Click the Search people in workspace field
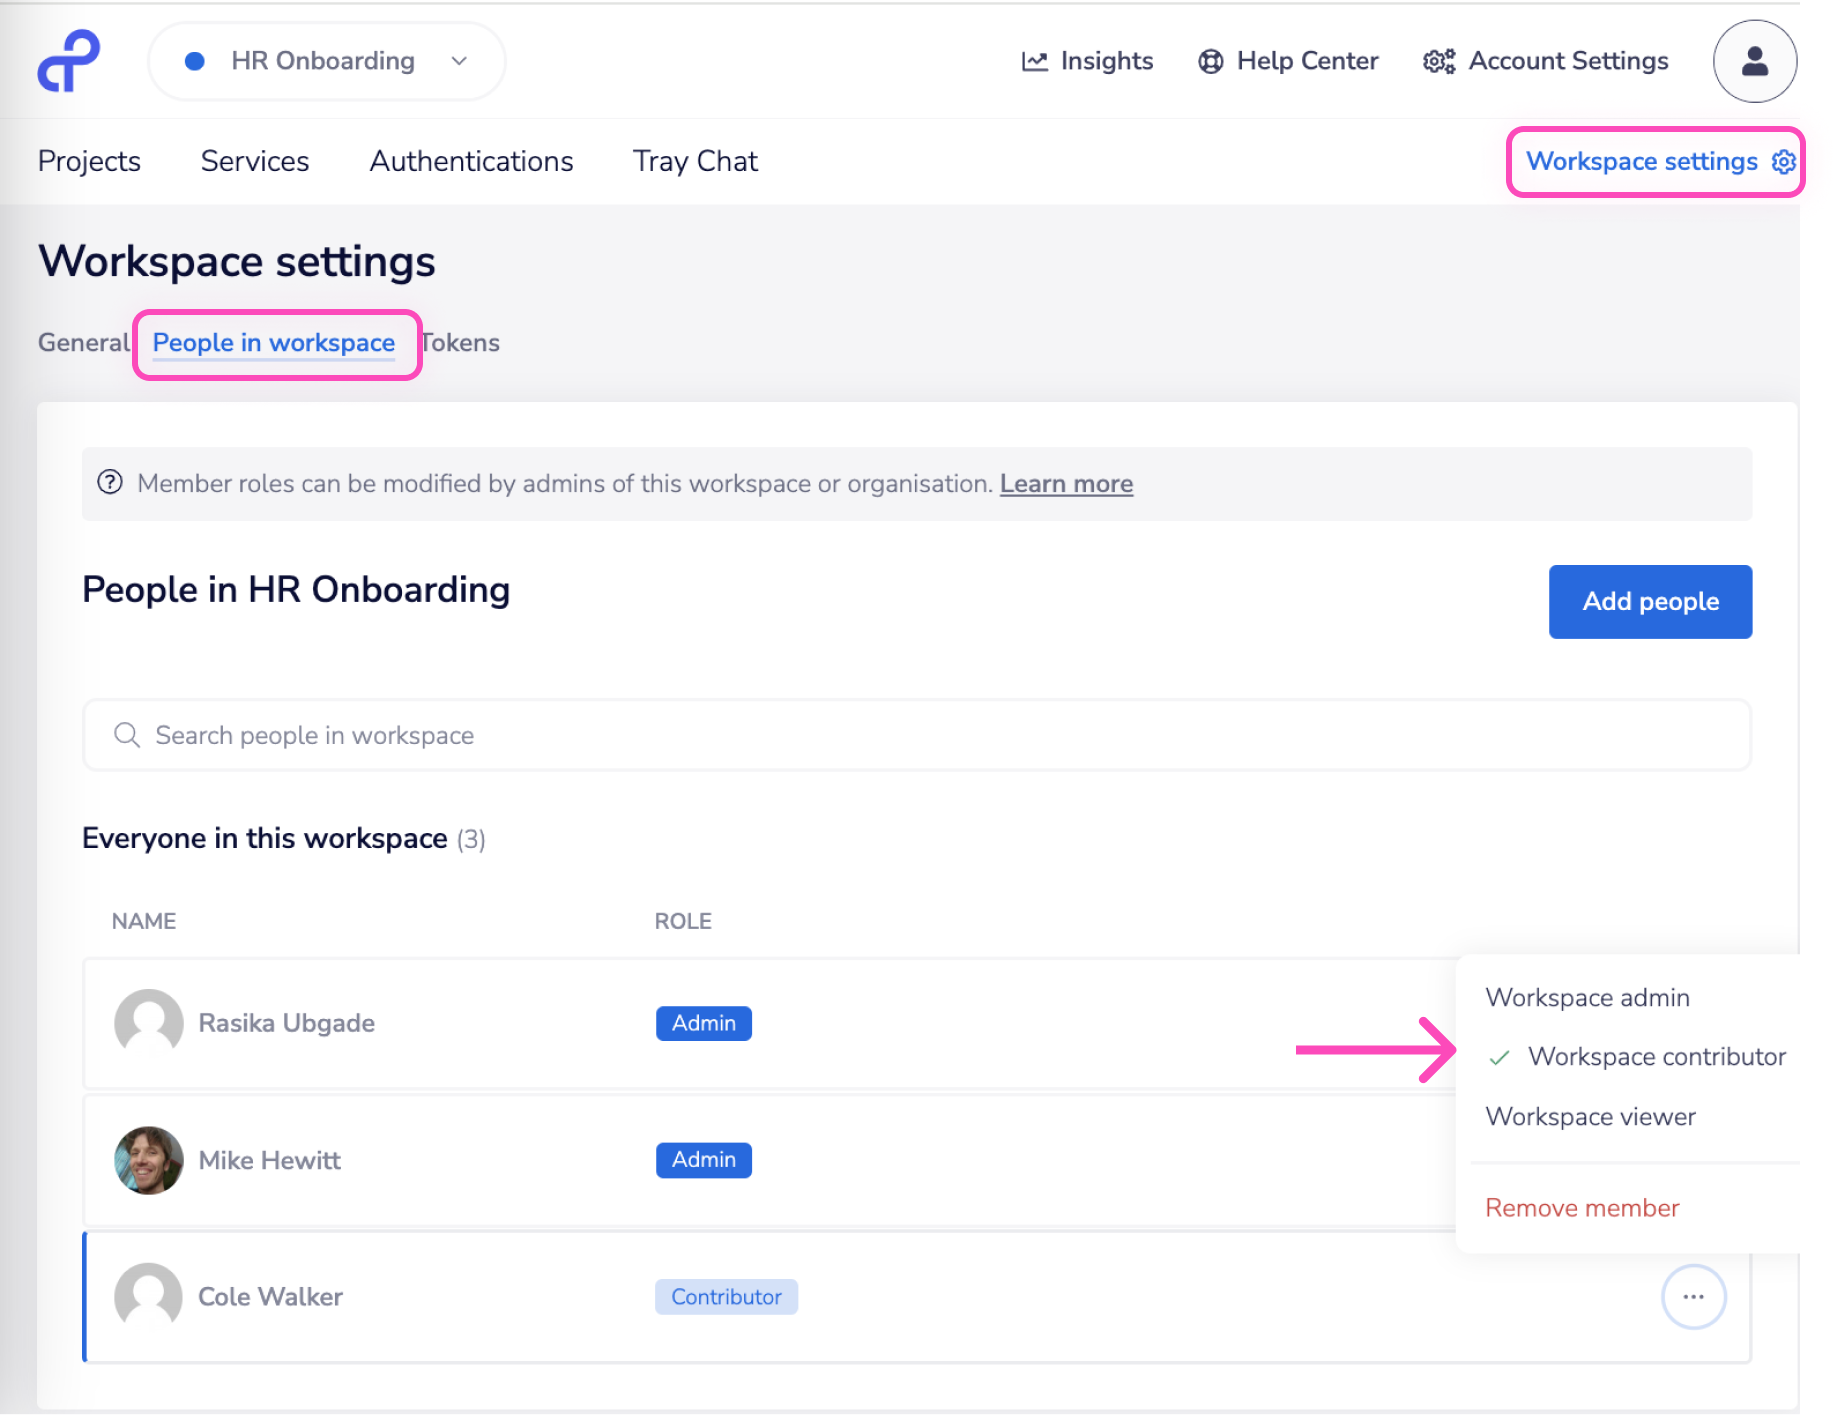Screen dimensions: 1836x1415 [x=916, y=736]
